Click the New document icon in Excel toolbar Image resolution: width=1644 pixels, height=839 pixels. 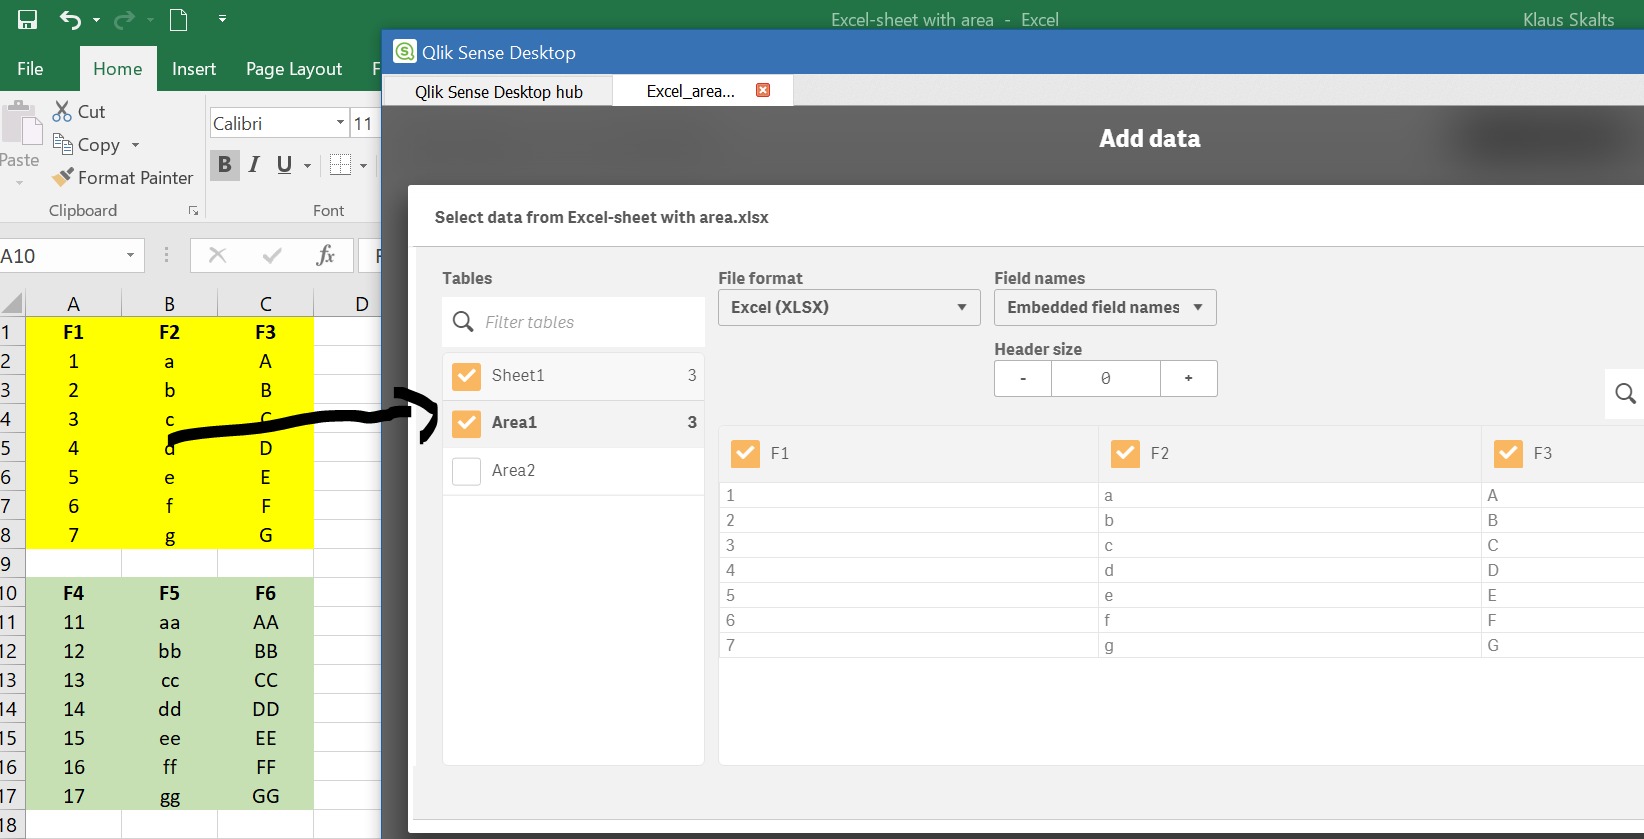click(x=179, y=19)
